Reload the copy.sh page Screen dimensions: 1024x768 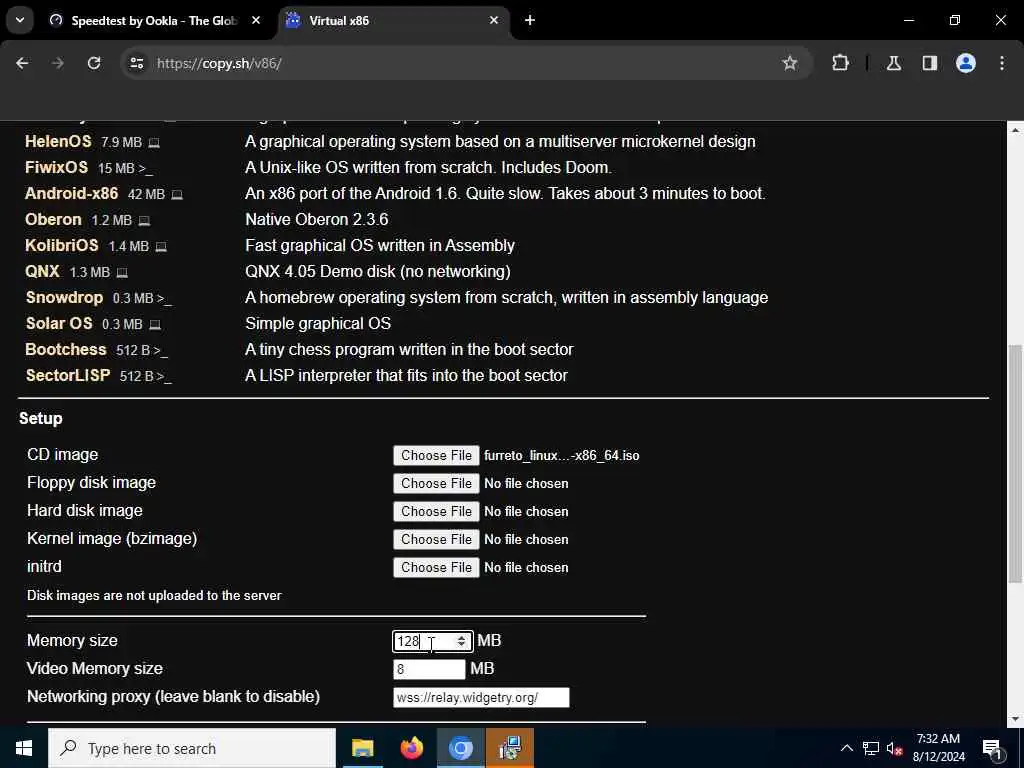tap(94, 63)
